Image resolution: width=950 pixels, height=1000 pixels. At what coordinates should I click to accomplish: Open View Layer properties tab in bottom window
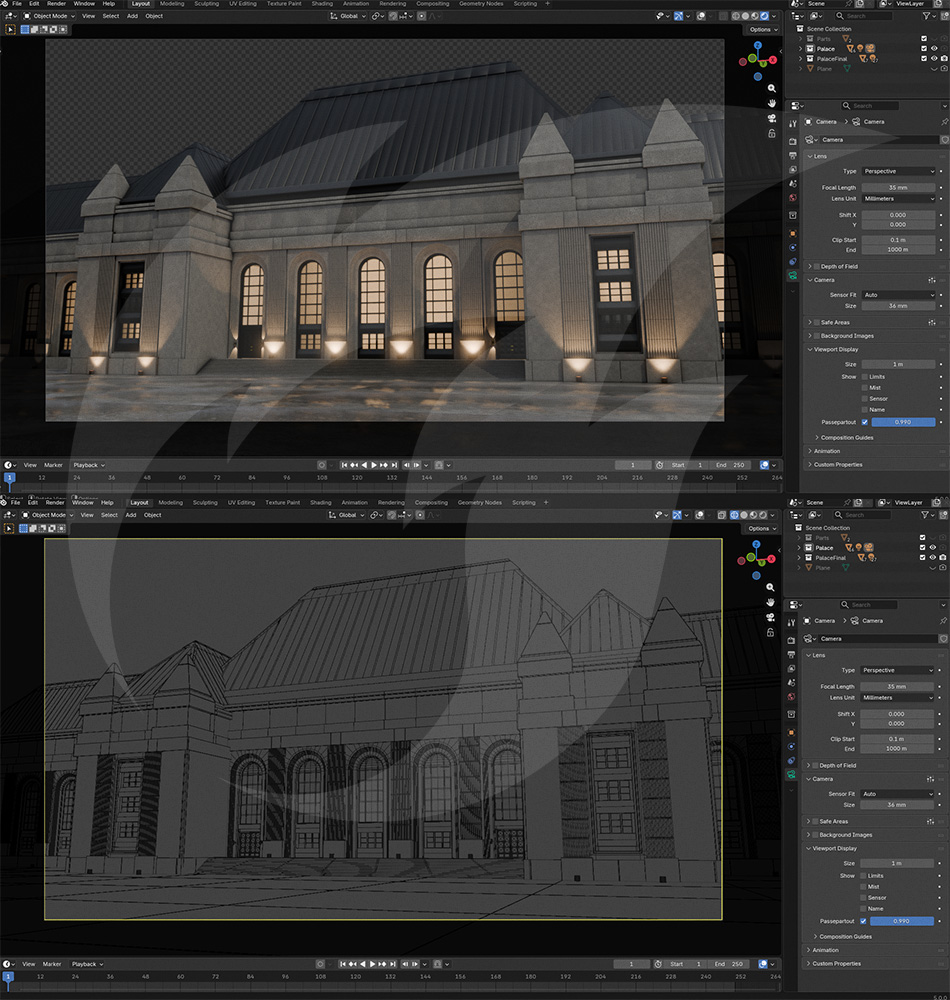pyautogui.click(x=791, y=668)
